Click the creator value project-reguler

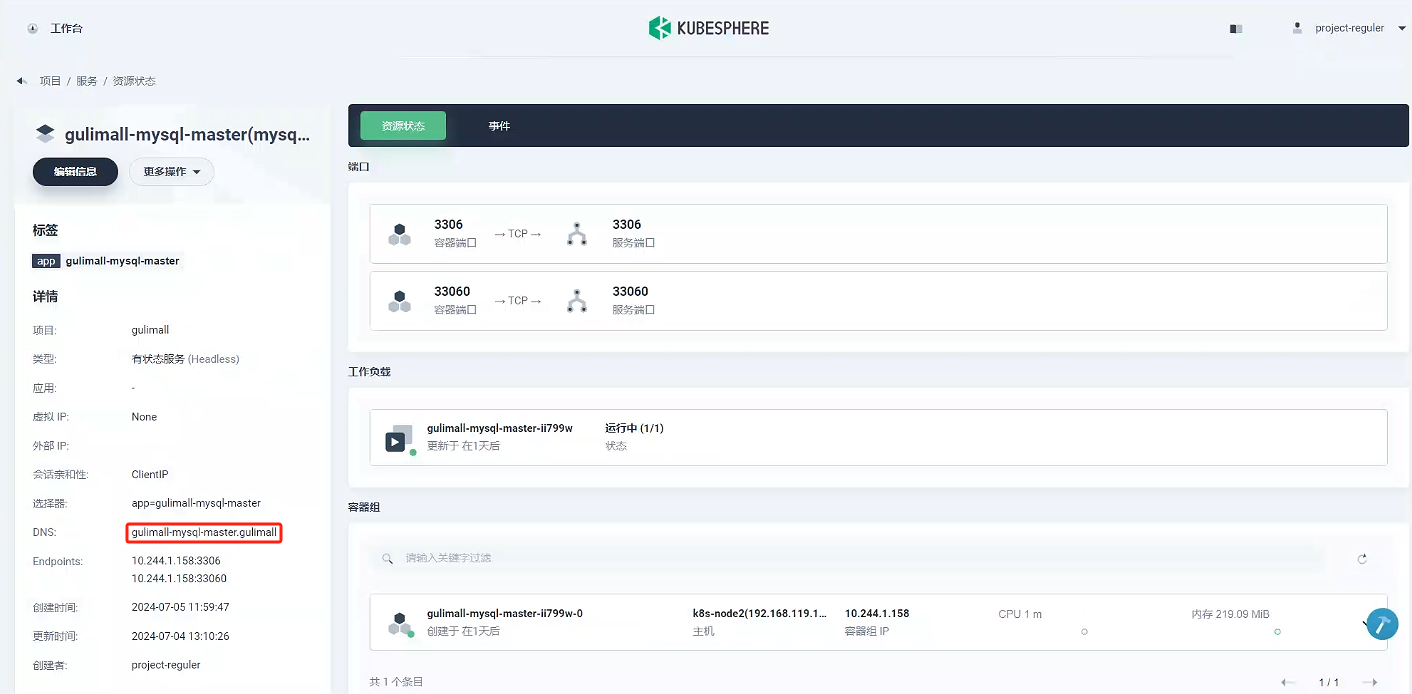[166, 665]
